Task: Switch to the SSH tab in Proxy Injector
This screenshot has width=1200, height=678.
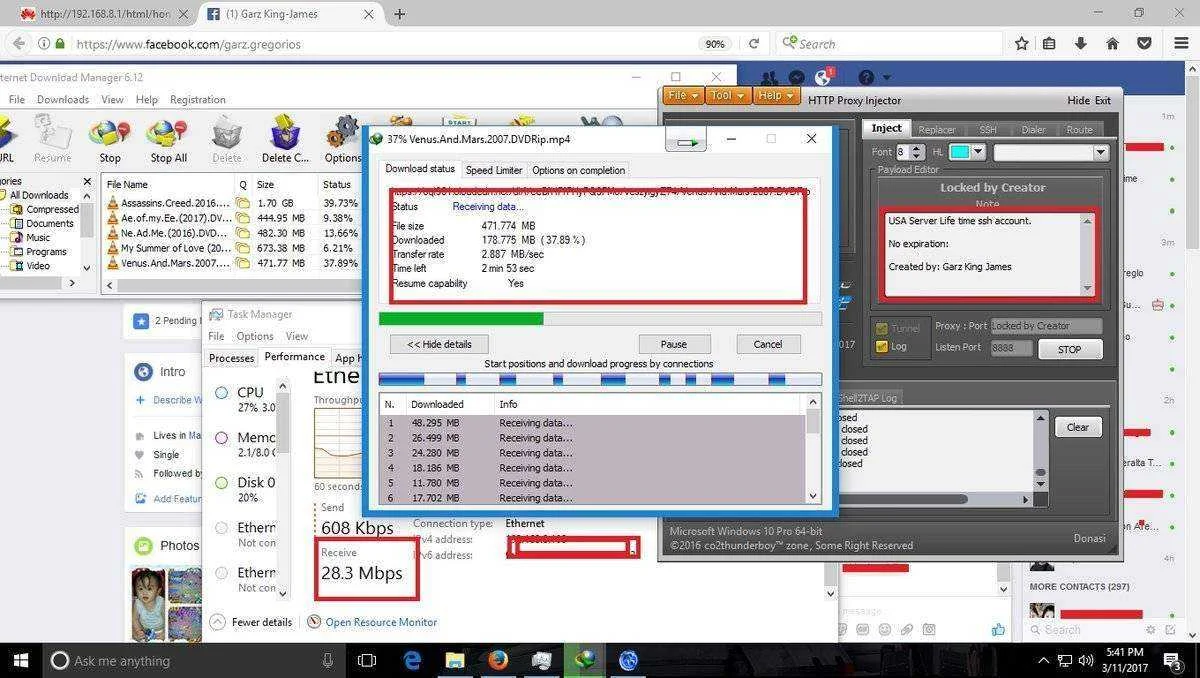Action: pyautogui.click(x=988, y=129)
